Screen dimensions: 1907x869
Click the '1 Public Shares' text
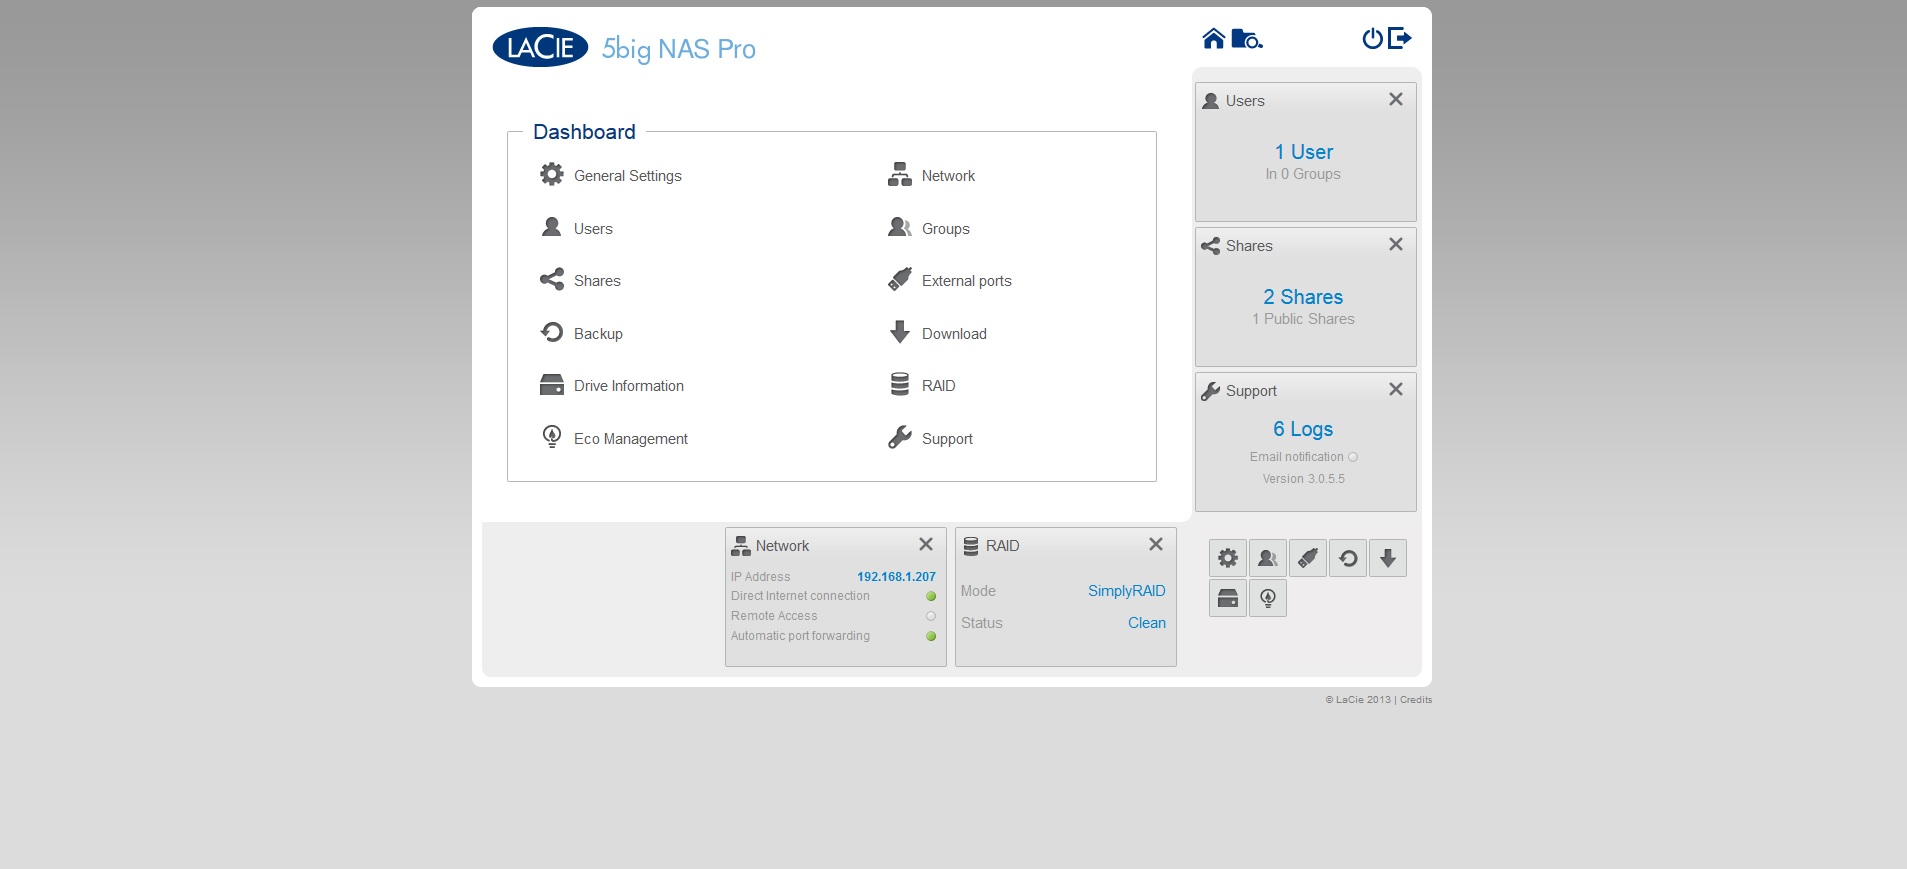pyautogui.click(x=1303, y=319)
